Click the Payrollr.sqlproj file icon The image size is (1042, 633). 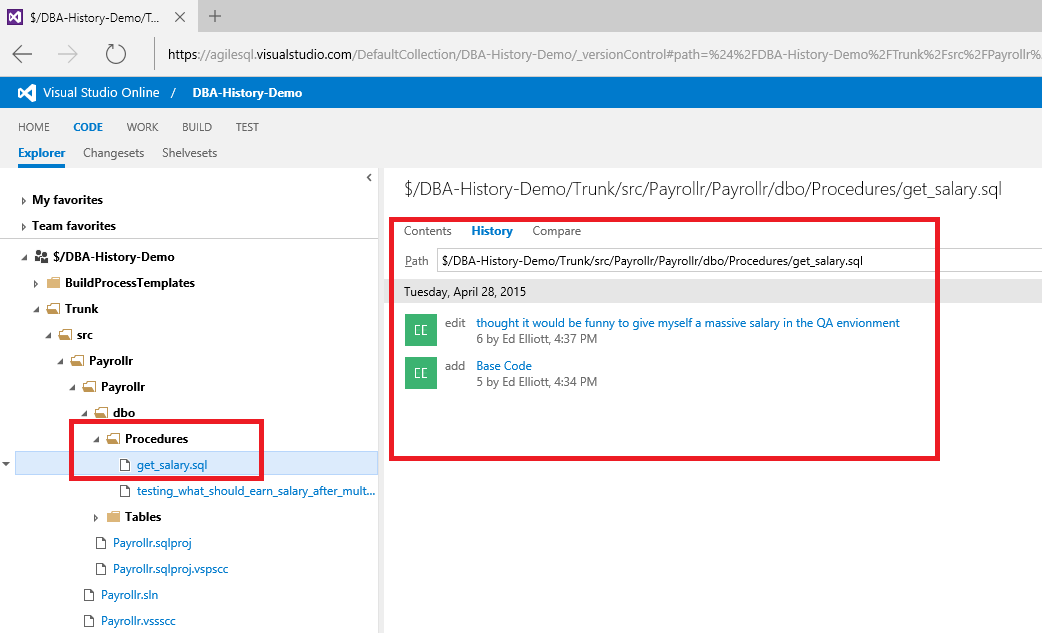(101, 543)
